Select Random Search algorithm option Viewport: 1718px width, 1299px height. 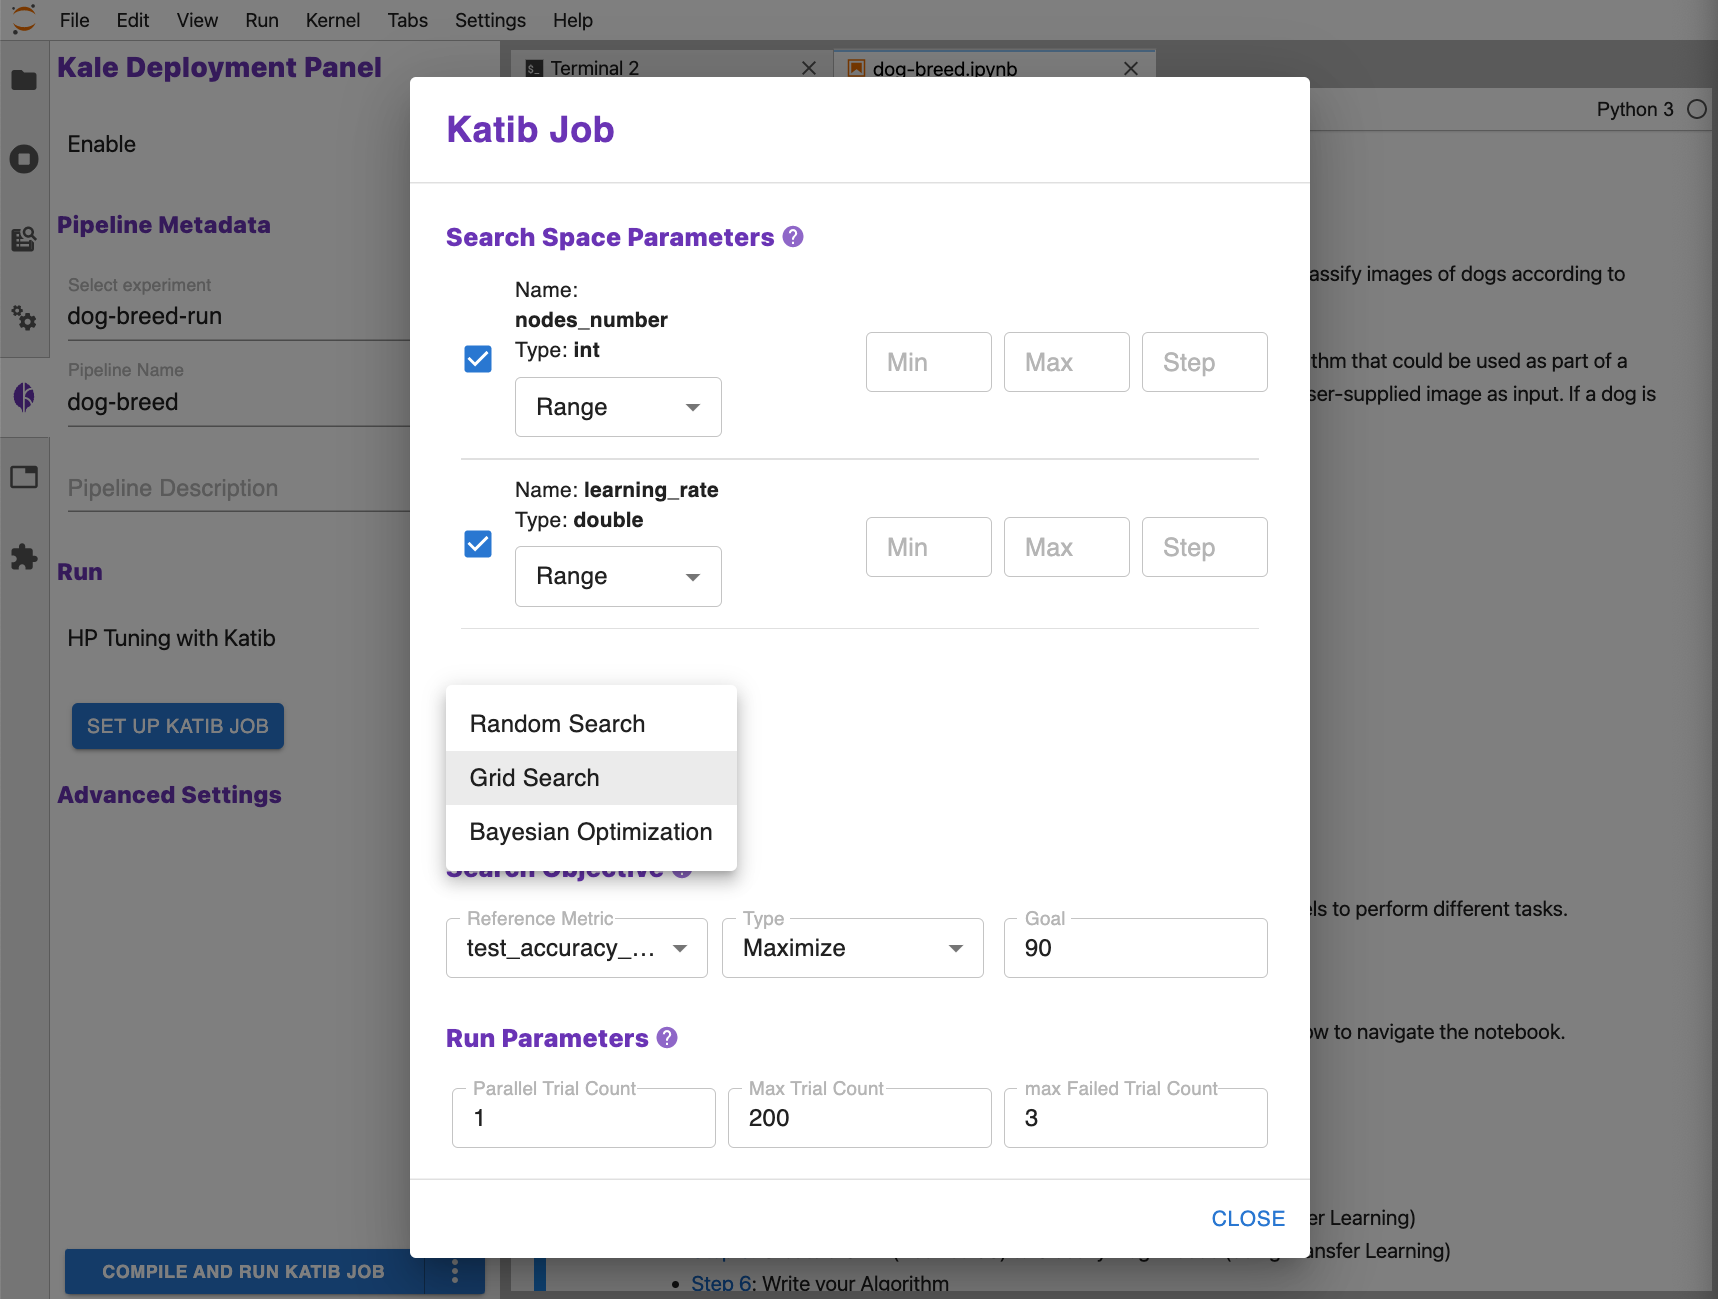click(591, 724)
